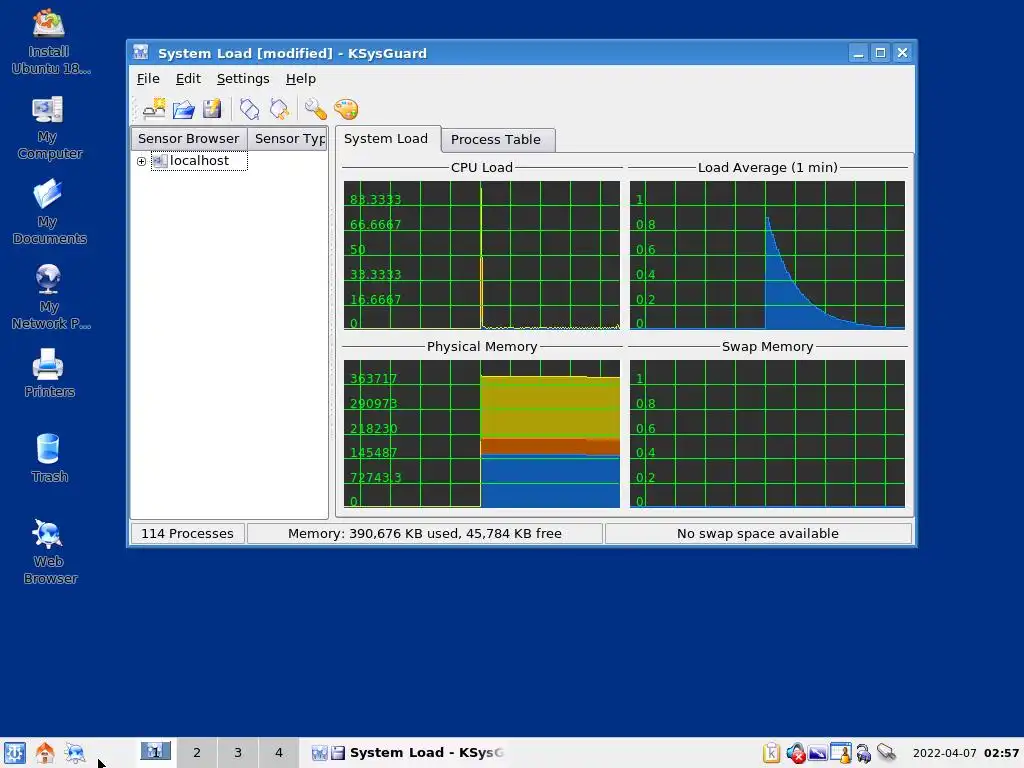Click the Klipper clipboard tray icon
Image resolution: width=1024 pixels, height=768 pixels.
771,753
